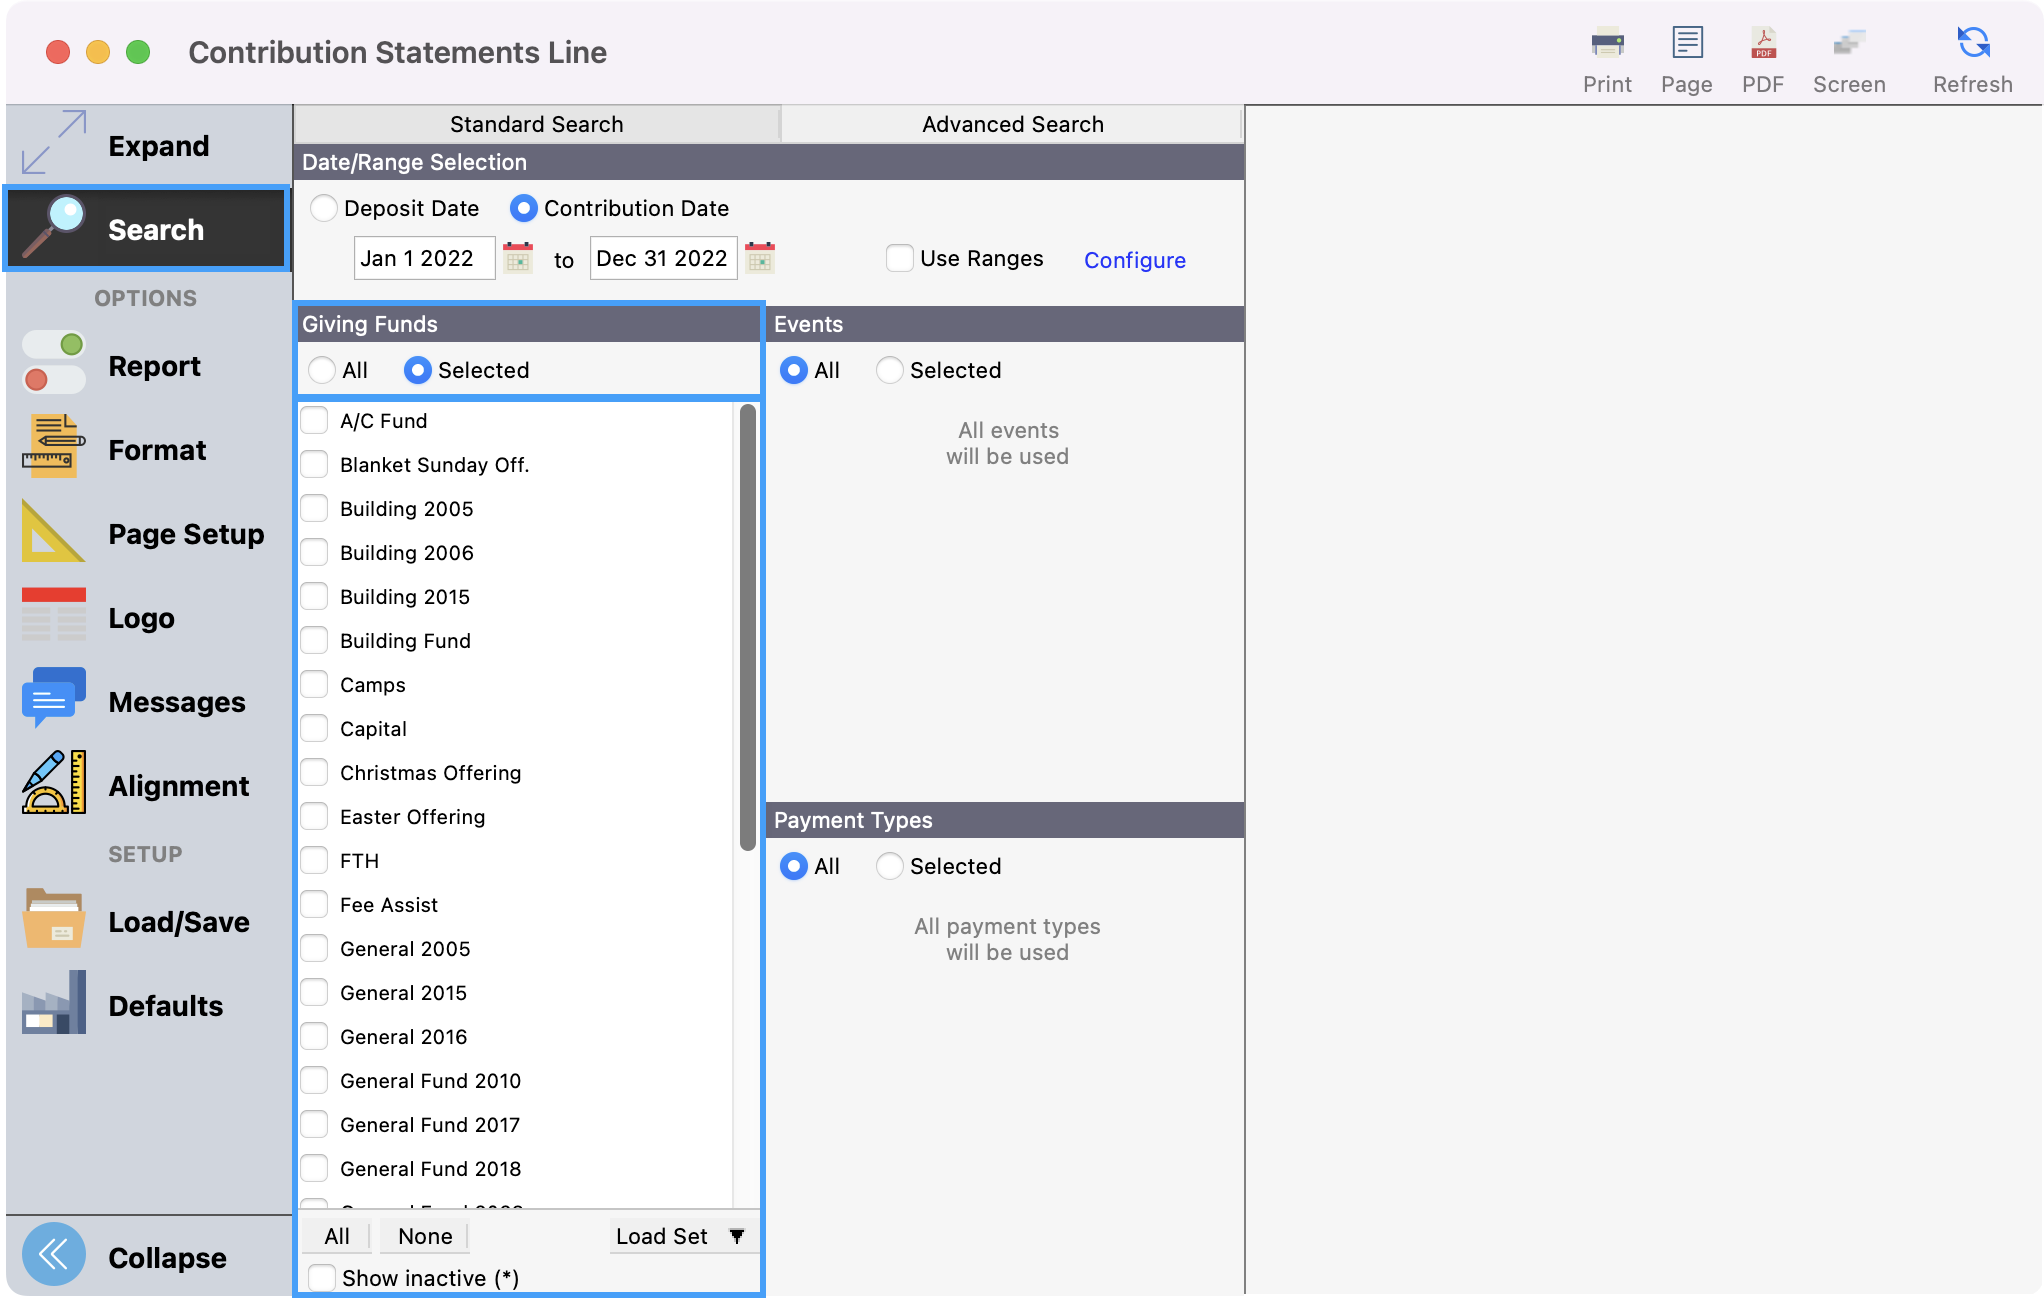This screenshot has width=2044, height=1300.
Task: Open the Format options icon
Action: point(54,447)
